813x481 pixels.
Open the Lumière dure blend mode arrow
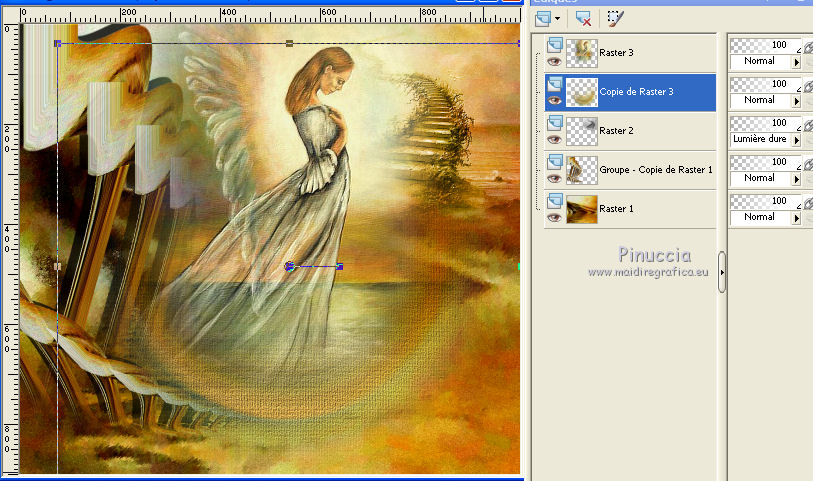(796, 139)
